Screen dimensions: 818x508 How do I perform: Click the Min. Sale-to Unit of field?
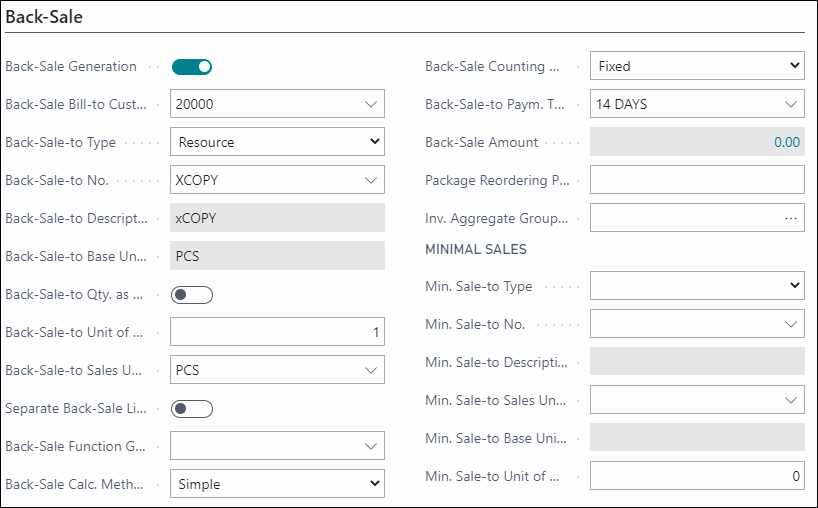click(697, 476)
